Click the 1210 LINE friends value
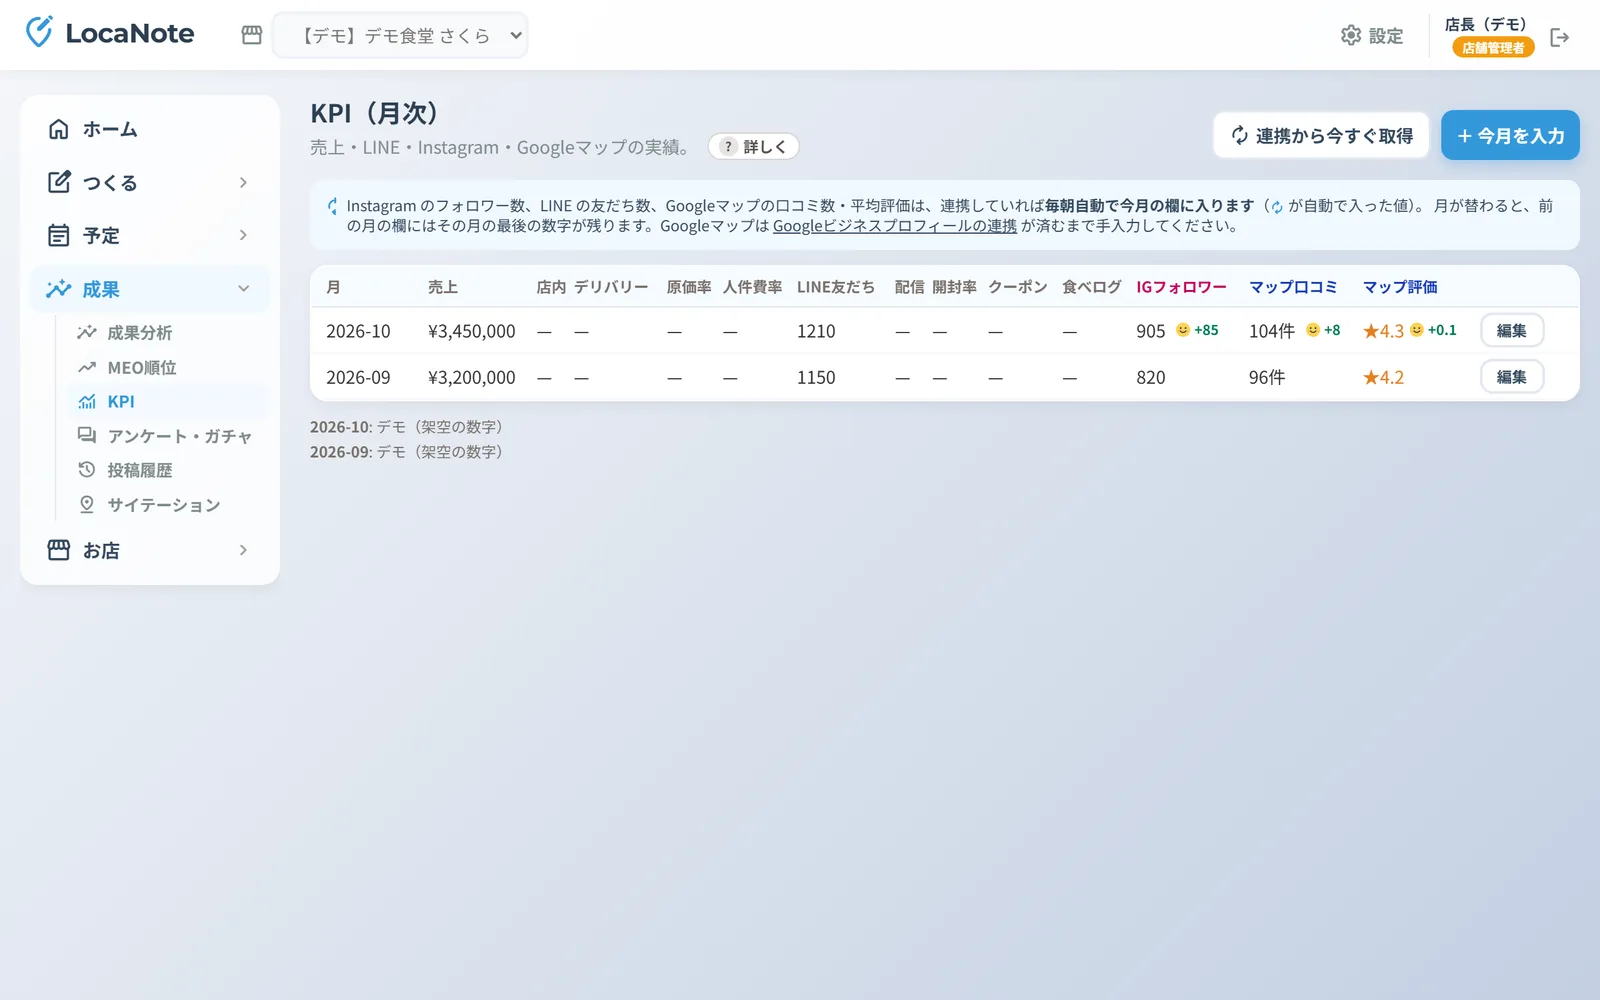Image resolution: width=1600 pixels, height=1000 pixels. point(816,331)
